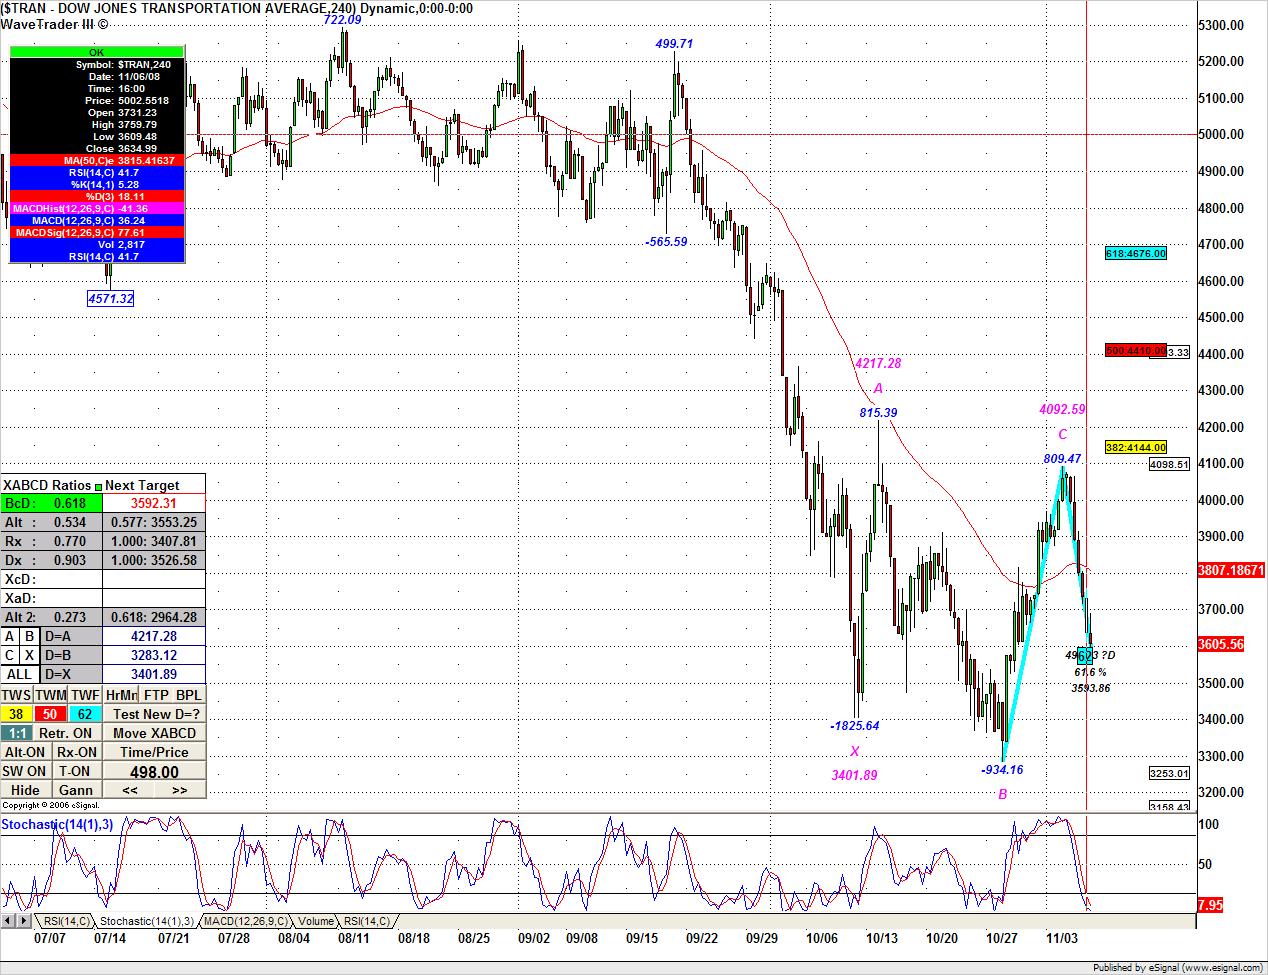The height and width of the screenshot is (975, 1268).
Task: Click the red 500:4410.00 retracement label
Action: click(x=1136, y=350)
